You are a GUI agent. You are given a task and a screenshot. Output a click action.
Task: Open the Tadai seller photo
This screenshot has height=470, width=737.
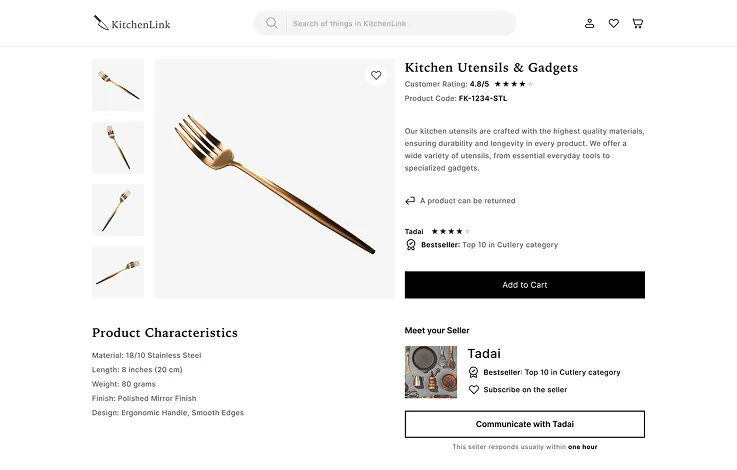(x=431, y=372)
